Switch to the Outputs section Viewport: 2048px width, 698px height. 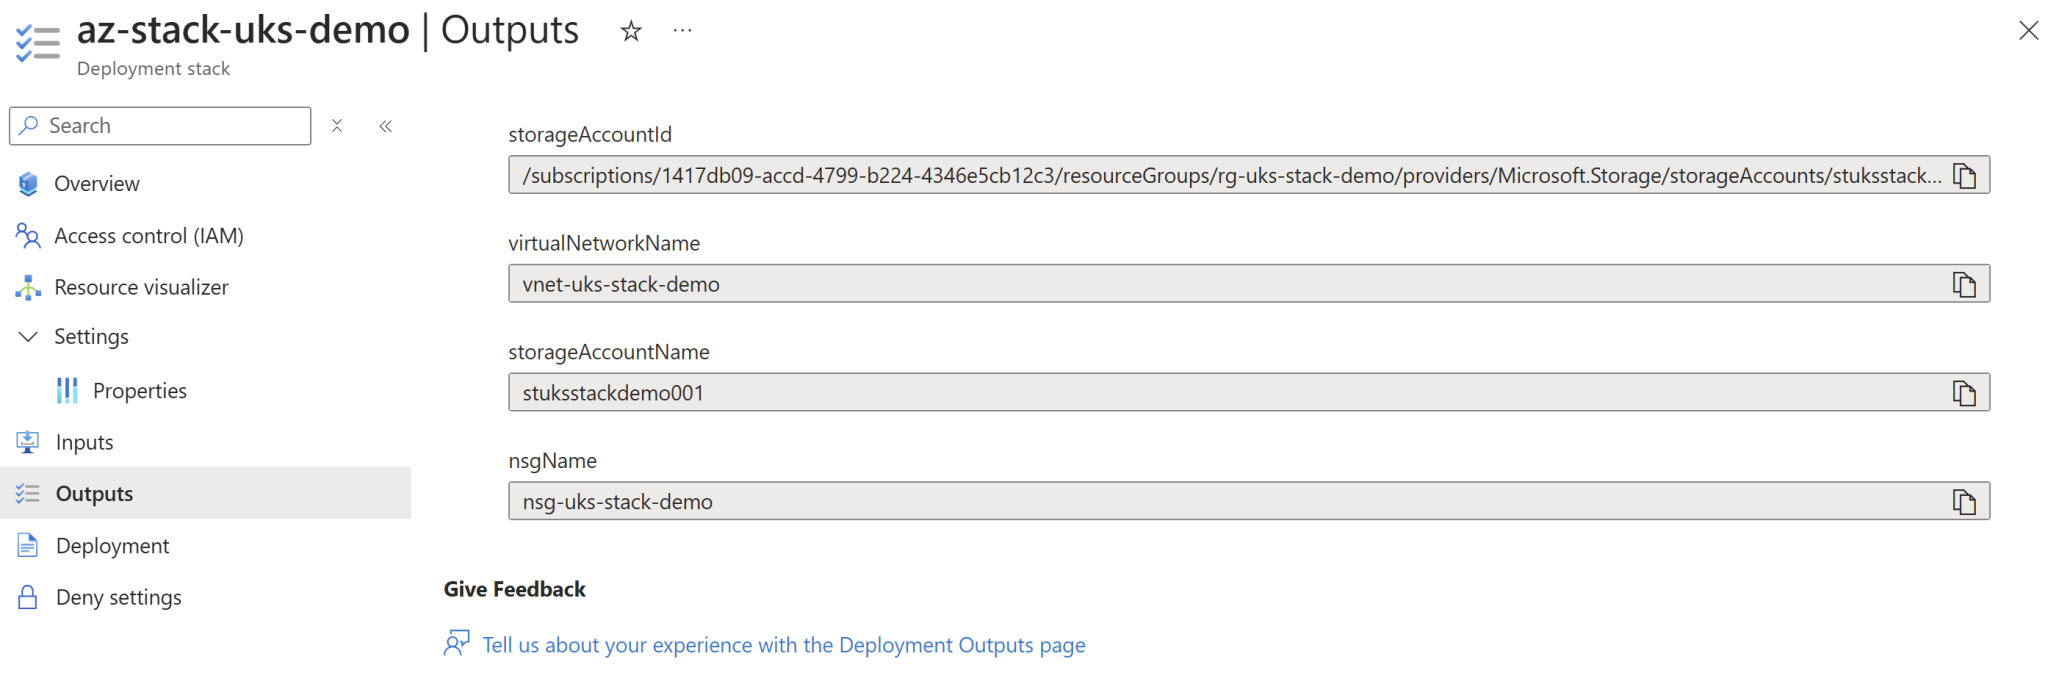93,493
